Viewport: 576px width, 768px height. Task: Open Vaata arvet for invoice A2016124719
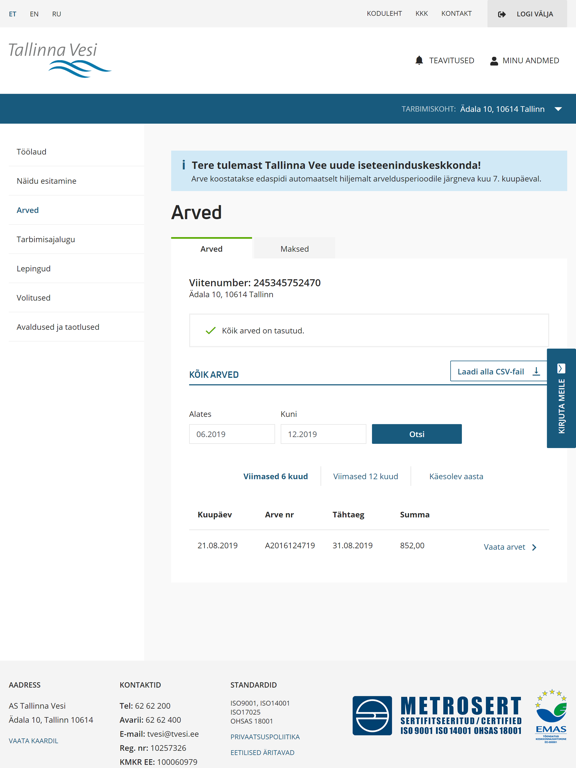pos(510,547)
